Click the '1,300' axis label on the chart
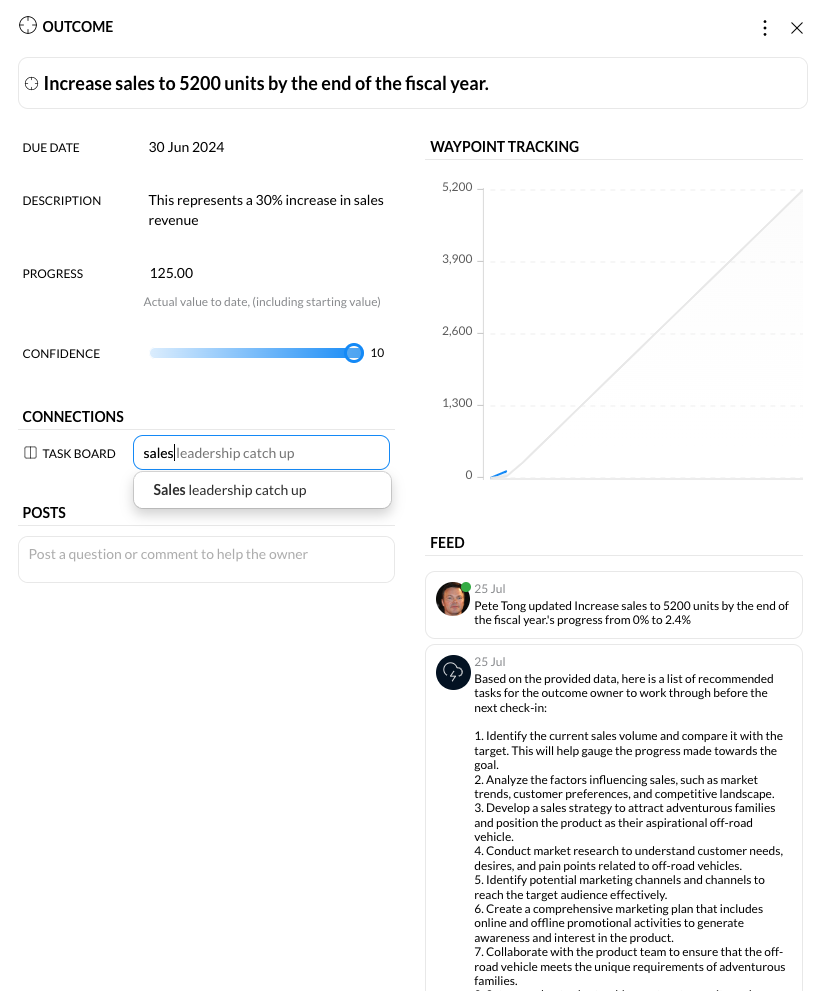Image resolution: width=822 pixels, height=991 pixels. click(x=457, y=403)
